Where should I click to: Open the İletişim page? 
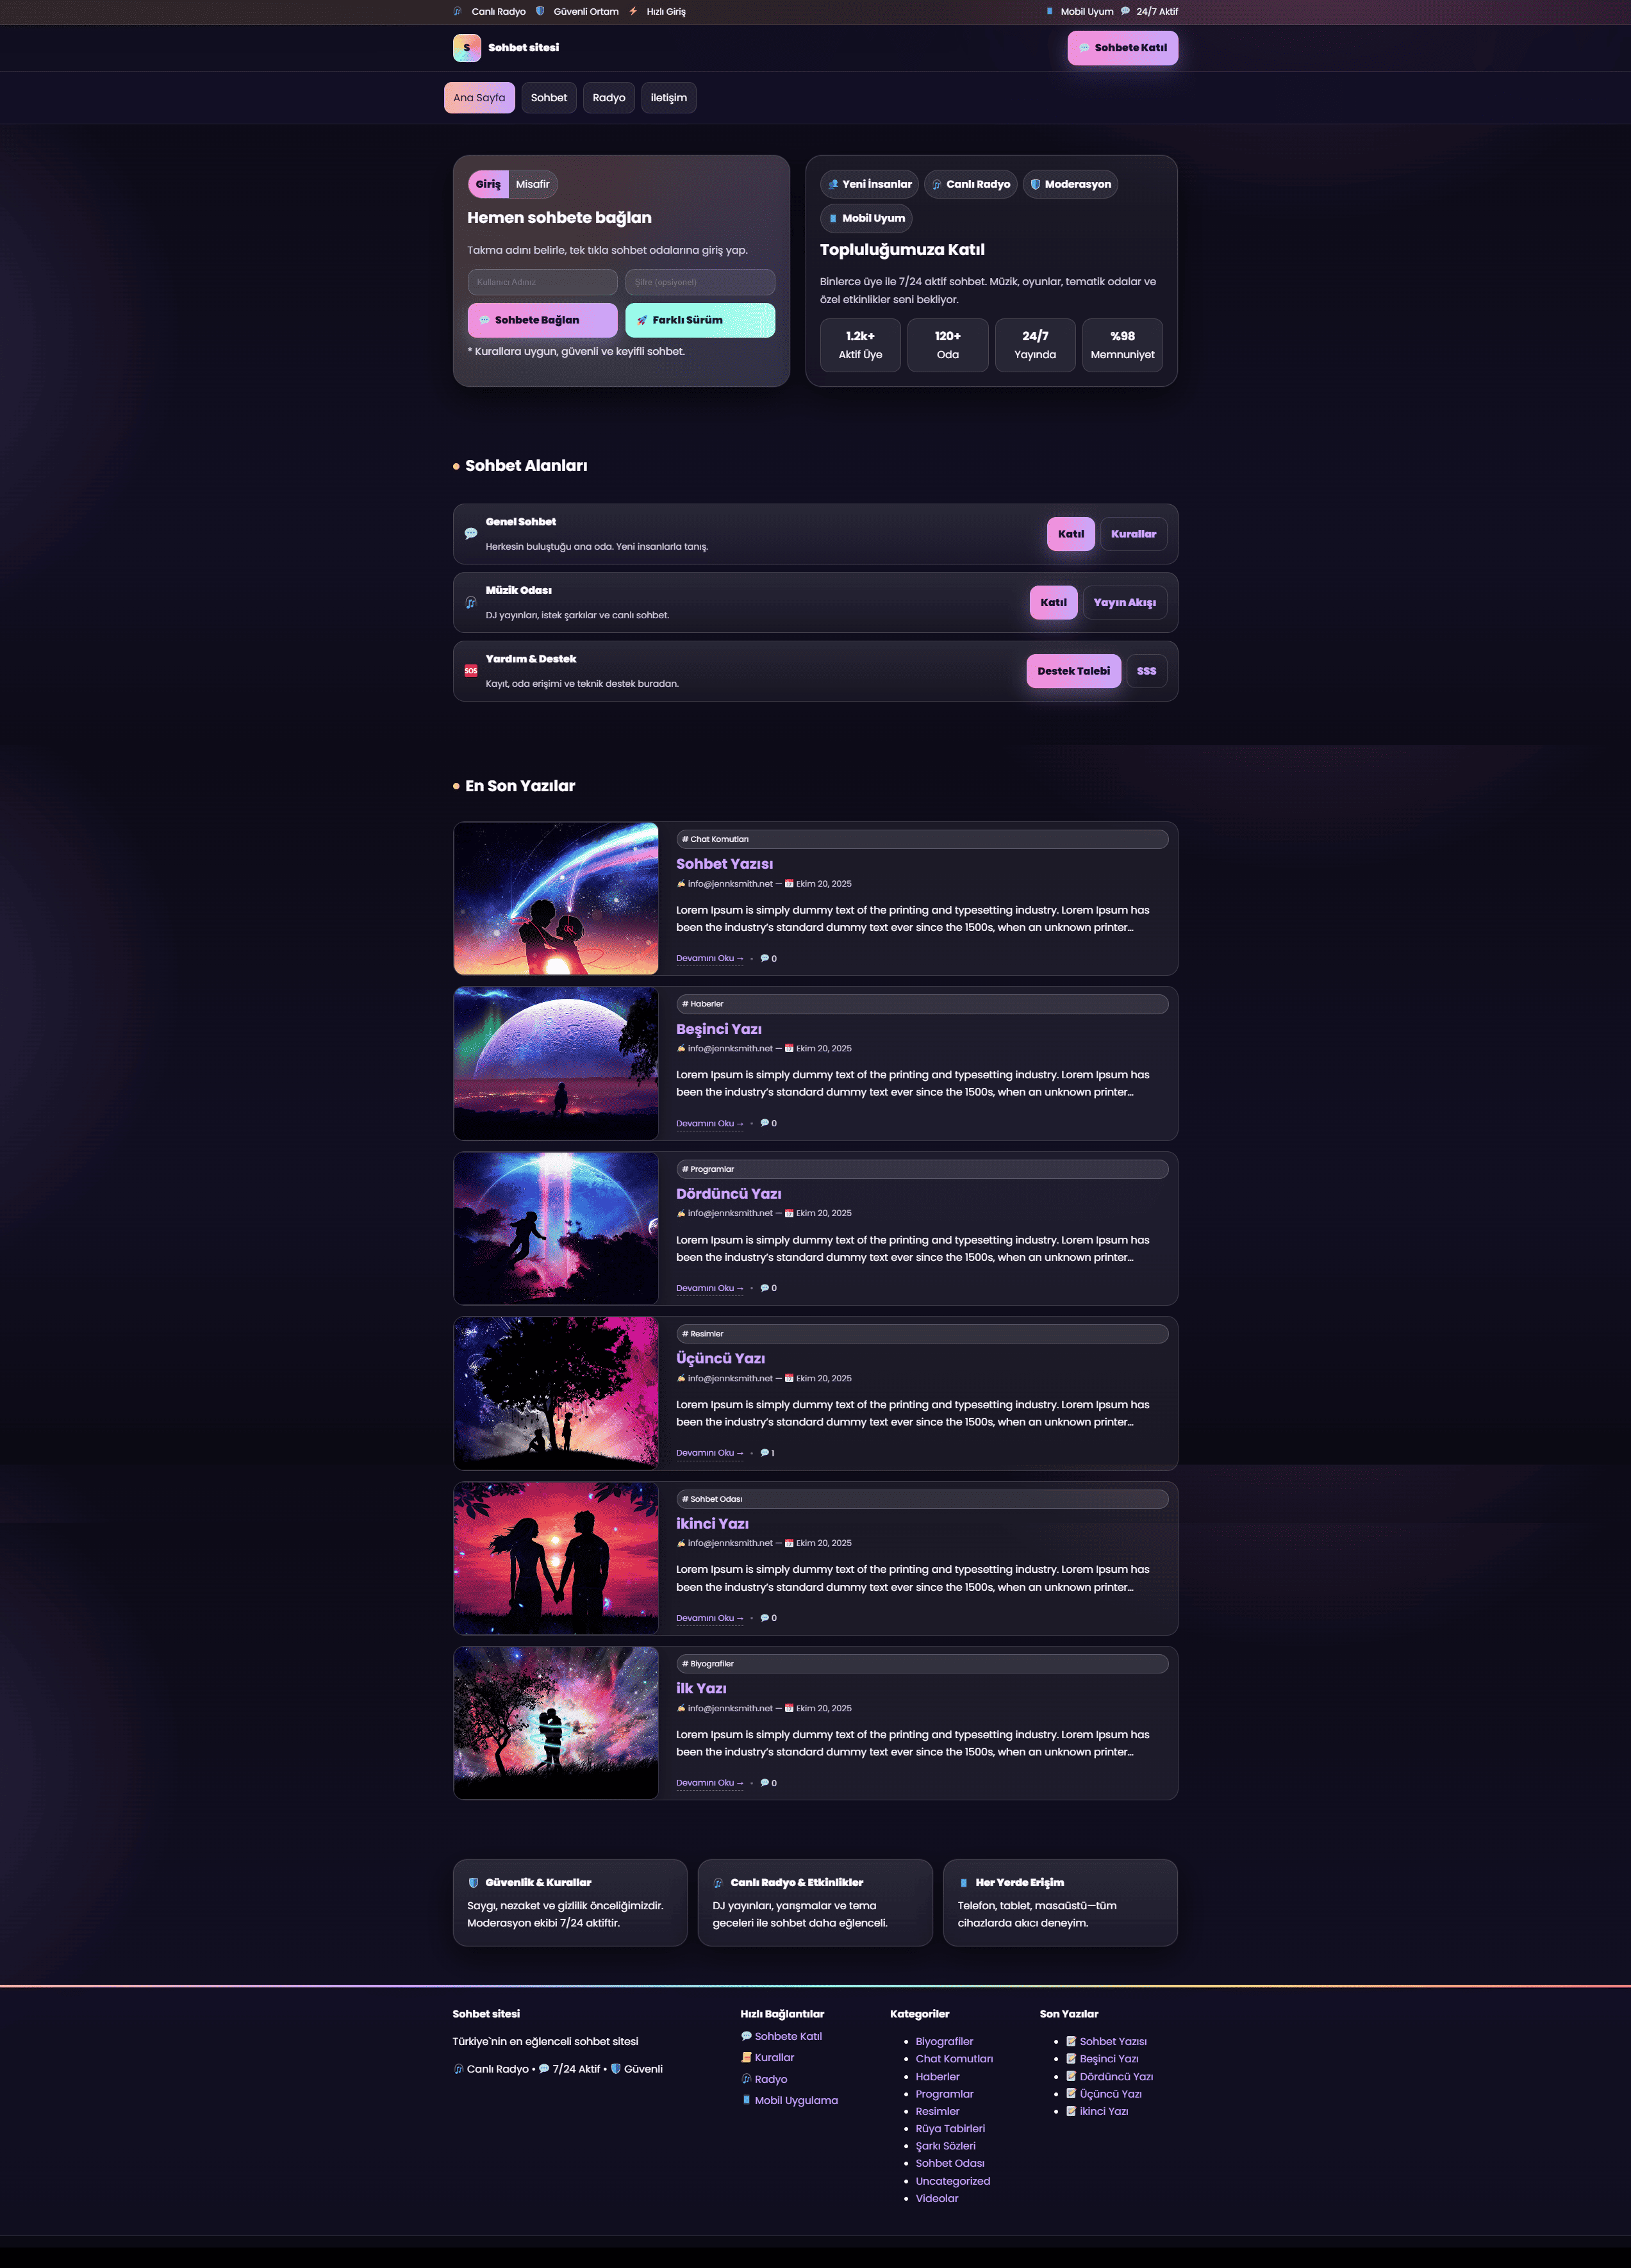tap(668, 97)
